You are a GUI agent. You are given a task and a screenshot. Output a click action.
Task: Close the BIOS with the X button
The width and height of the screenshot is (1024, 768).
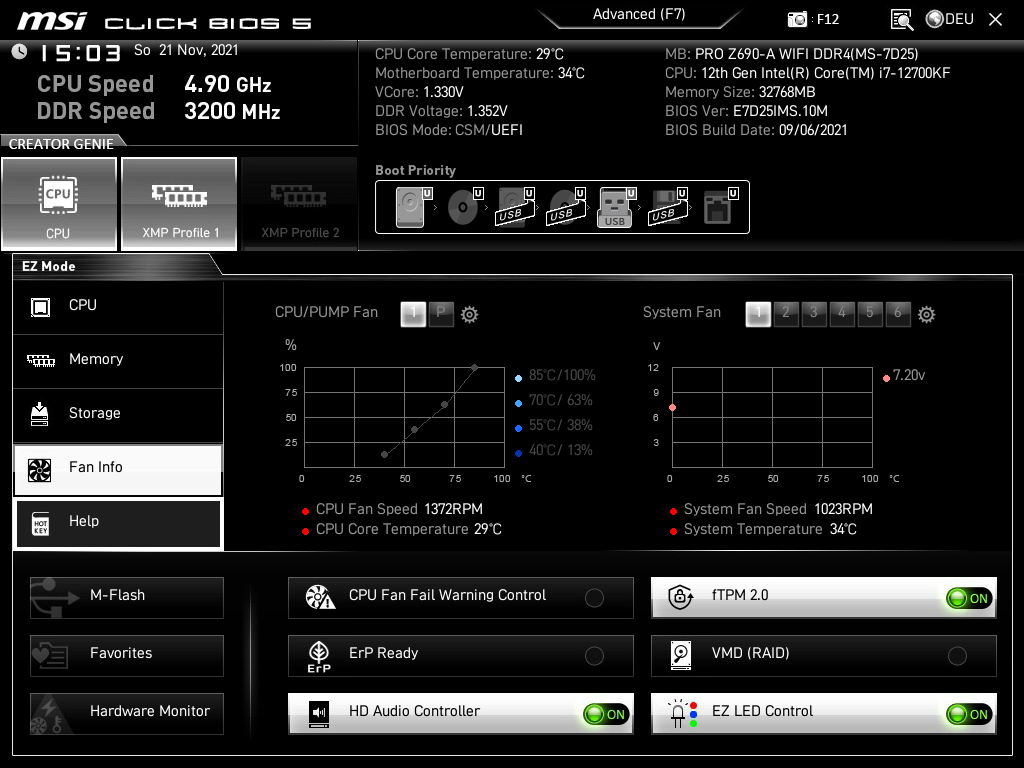coord(995,20)
